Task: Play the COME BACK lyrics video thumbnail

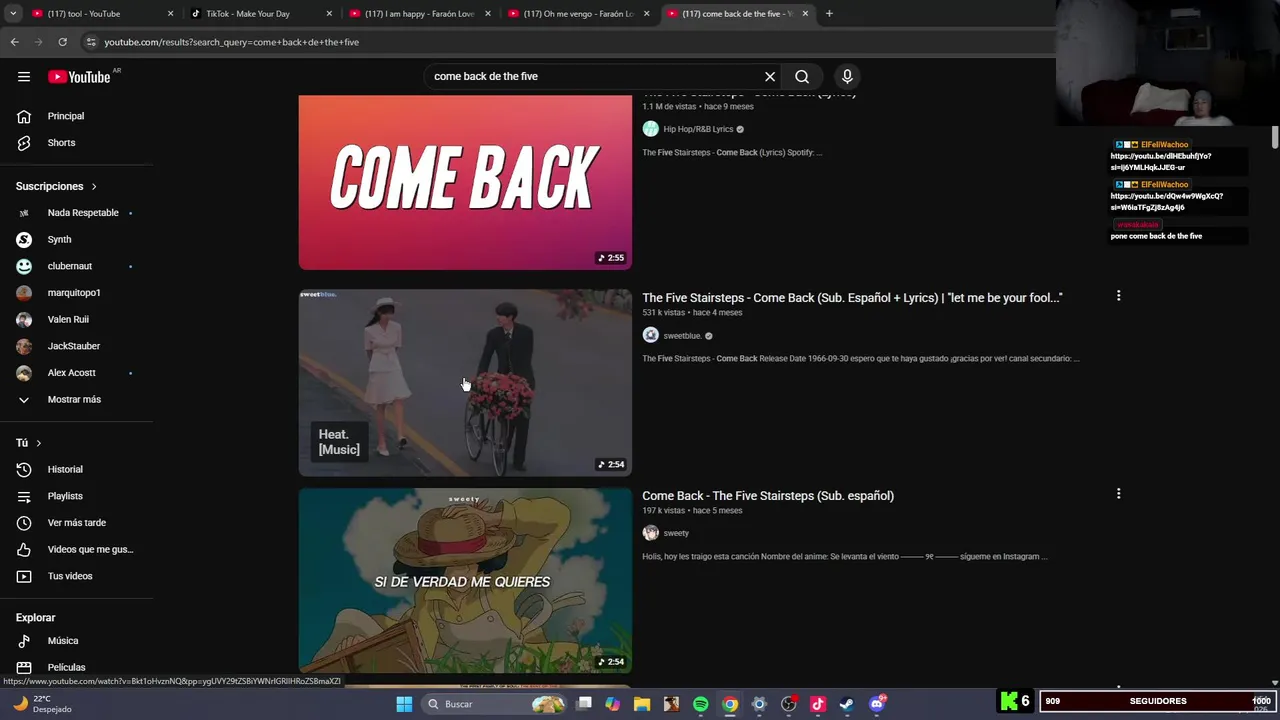Action: point(465,182)
